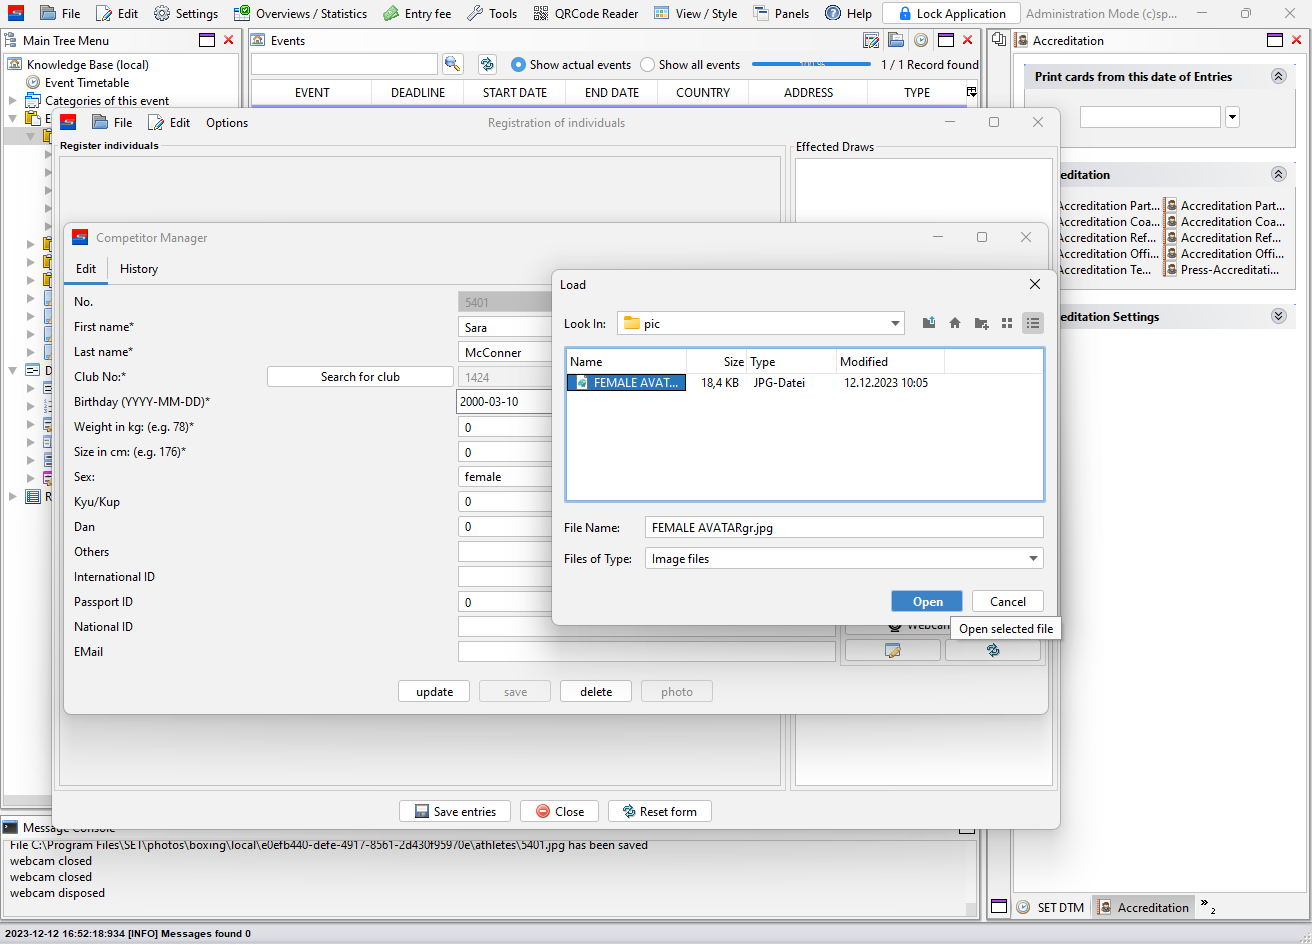Click the events loading progress bar

coord(810,64)
